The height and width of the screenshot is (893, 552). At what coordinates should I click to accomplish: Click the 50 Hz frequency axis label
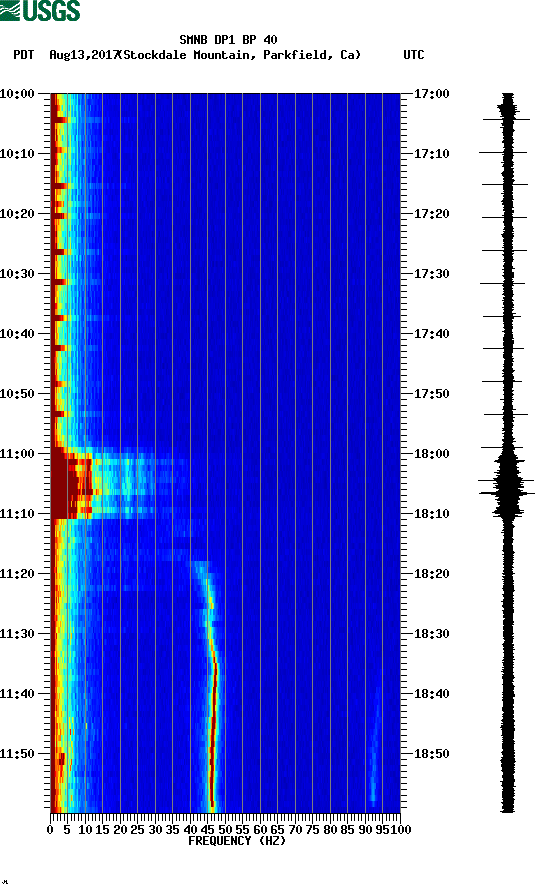[225, 830]
